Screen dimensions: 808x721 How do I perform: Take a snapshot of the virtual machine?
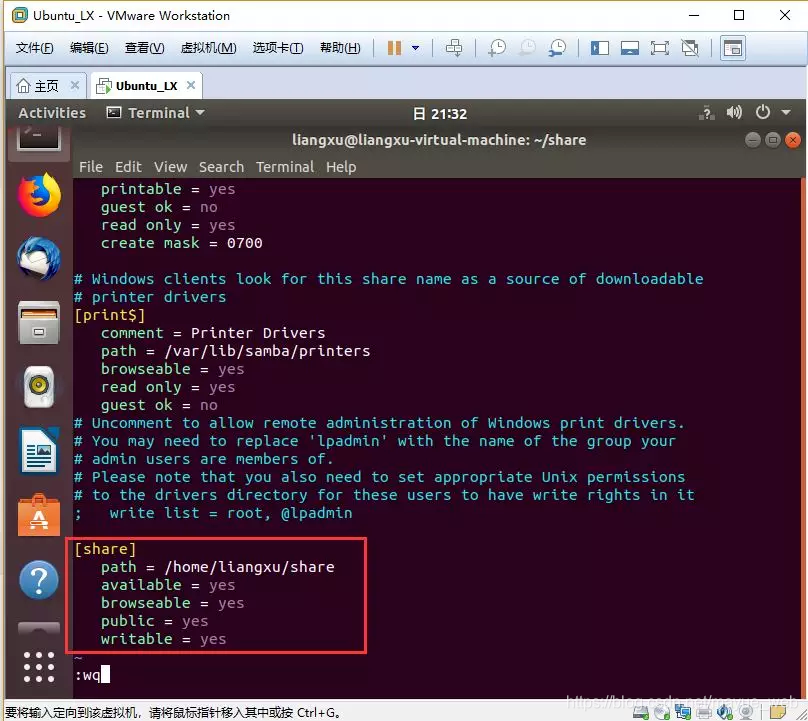click(497, 48)
